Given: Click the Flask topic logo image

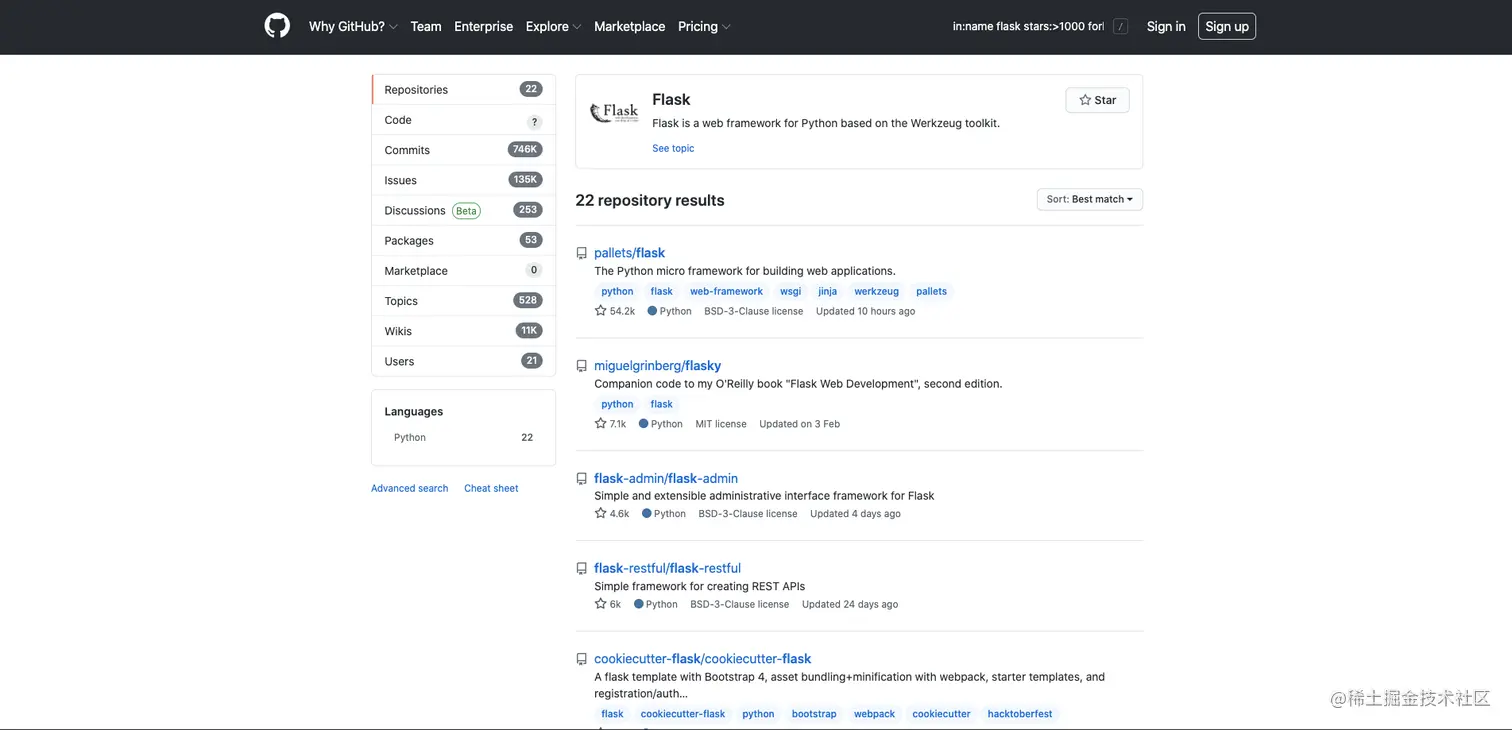Looking at the screenshot, I should (614, 112).
